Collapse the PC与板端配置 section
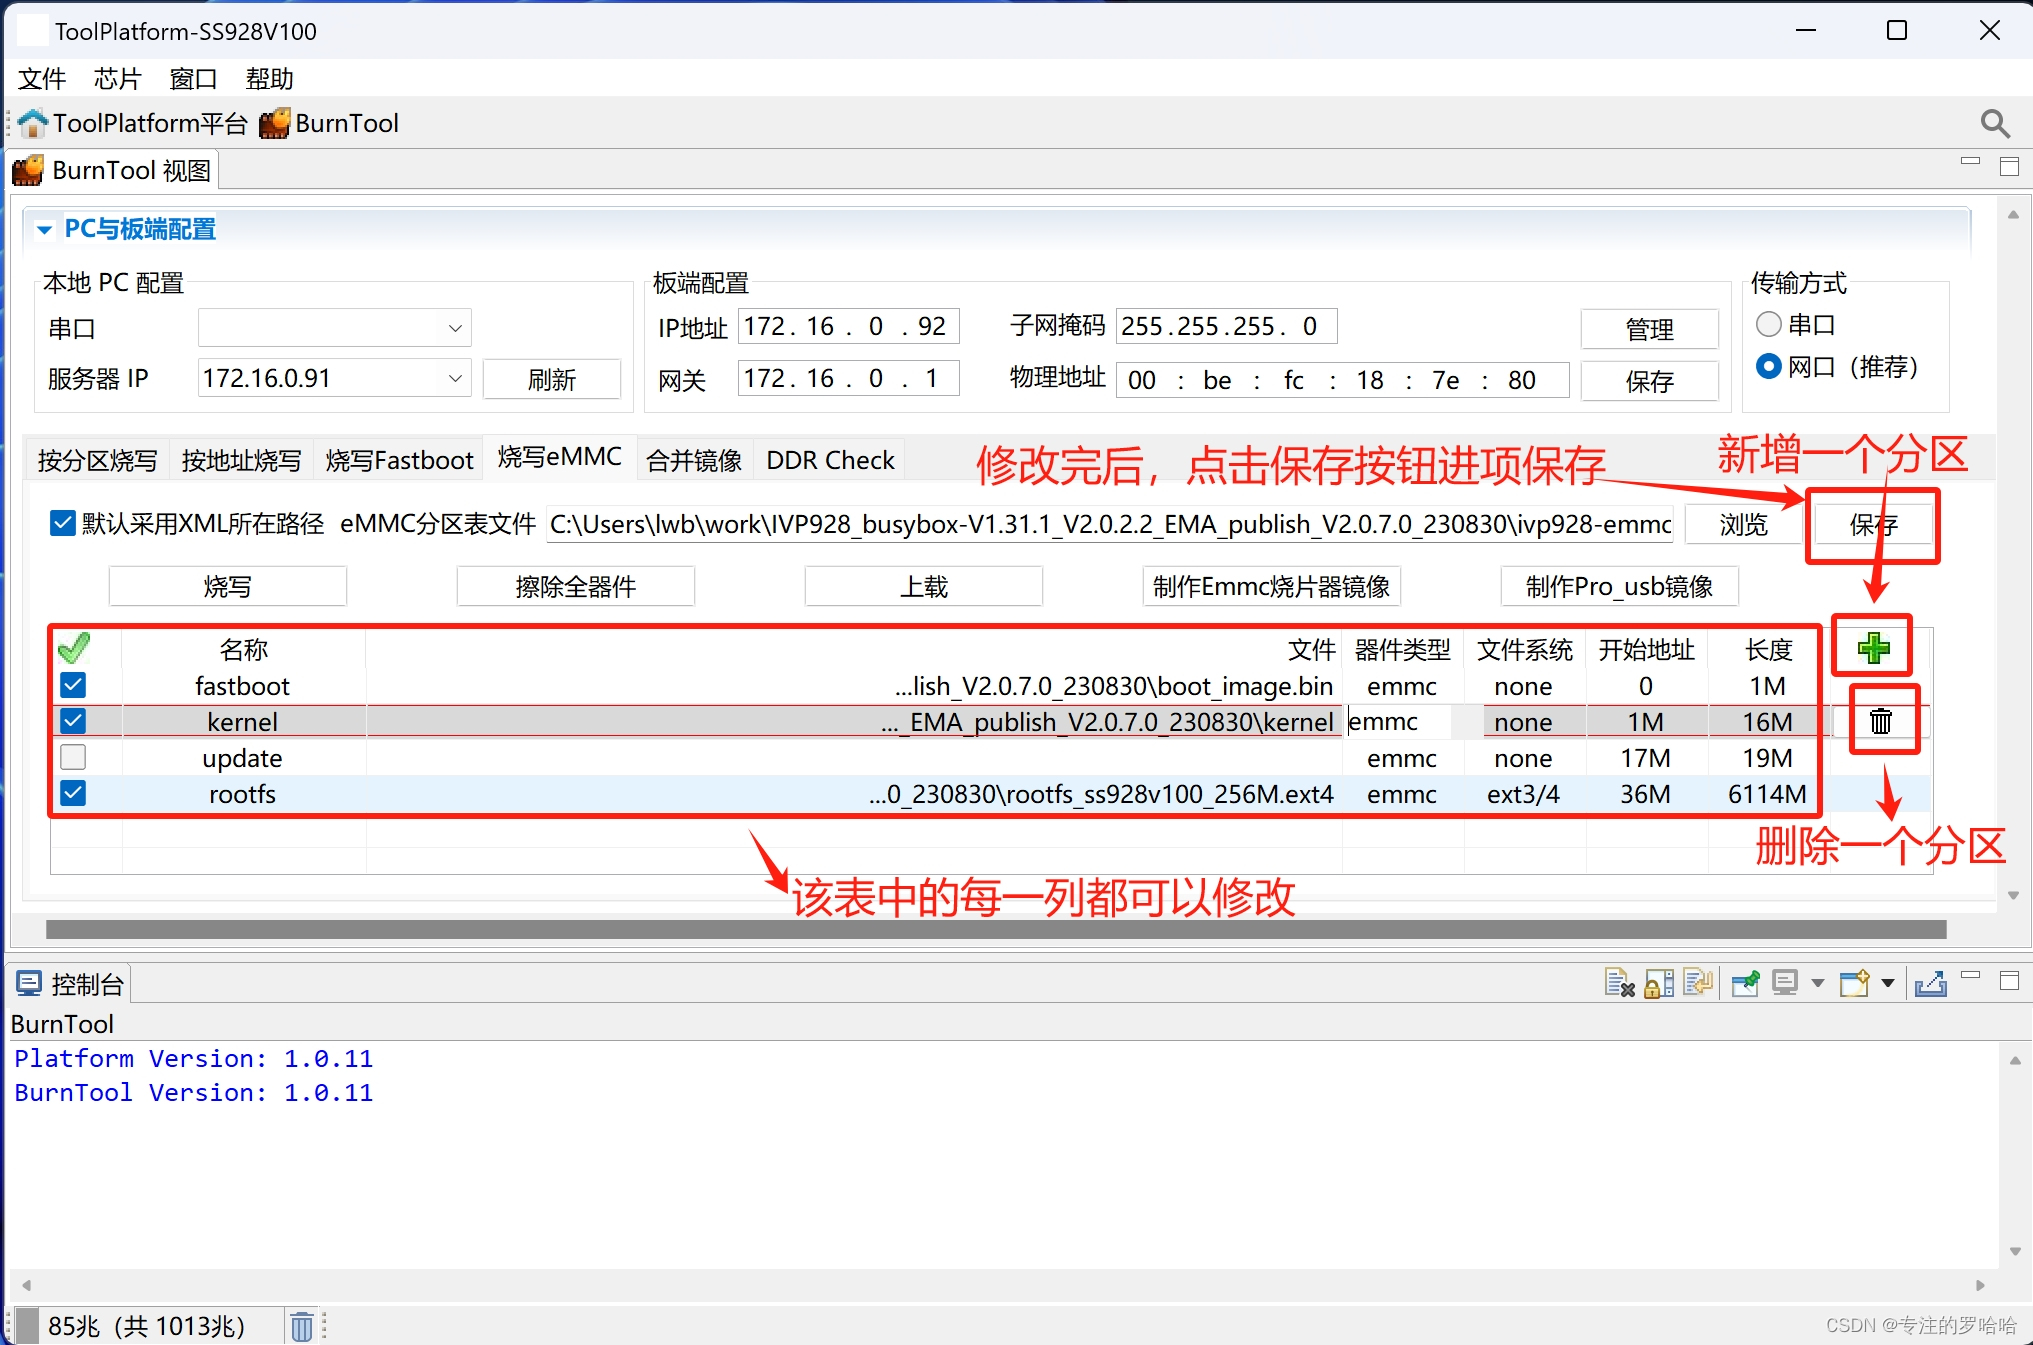The width and height of the screenshot is (2033, 1345). 44,230
